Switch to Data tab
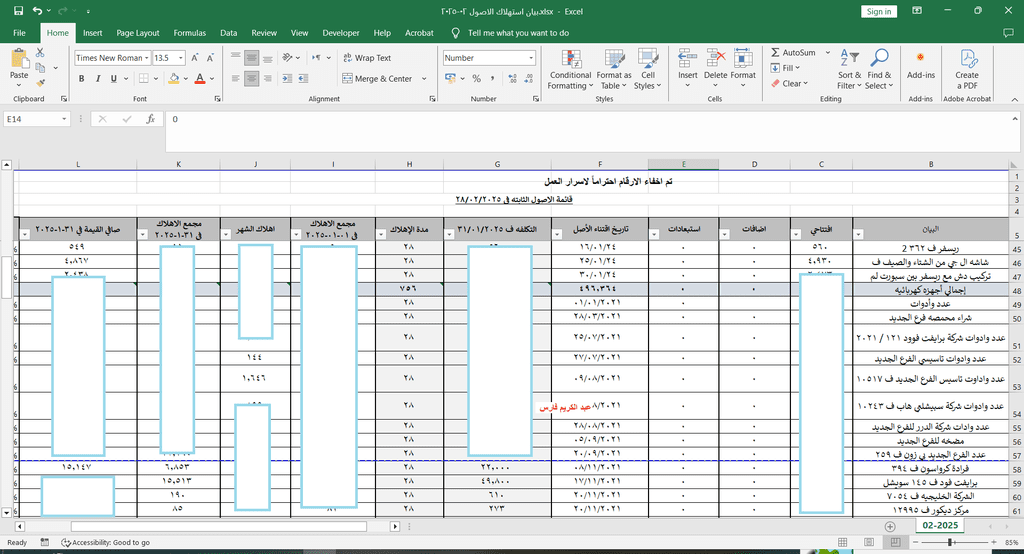The image size is (1024, 554). [x=229, y=33]
